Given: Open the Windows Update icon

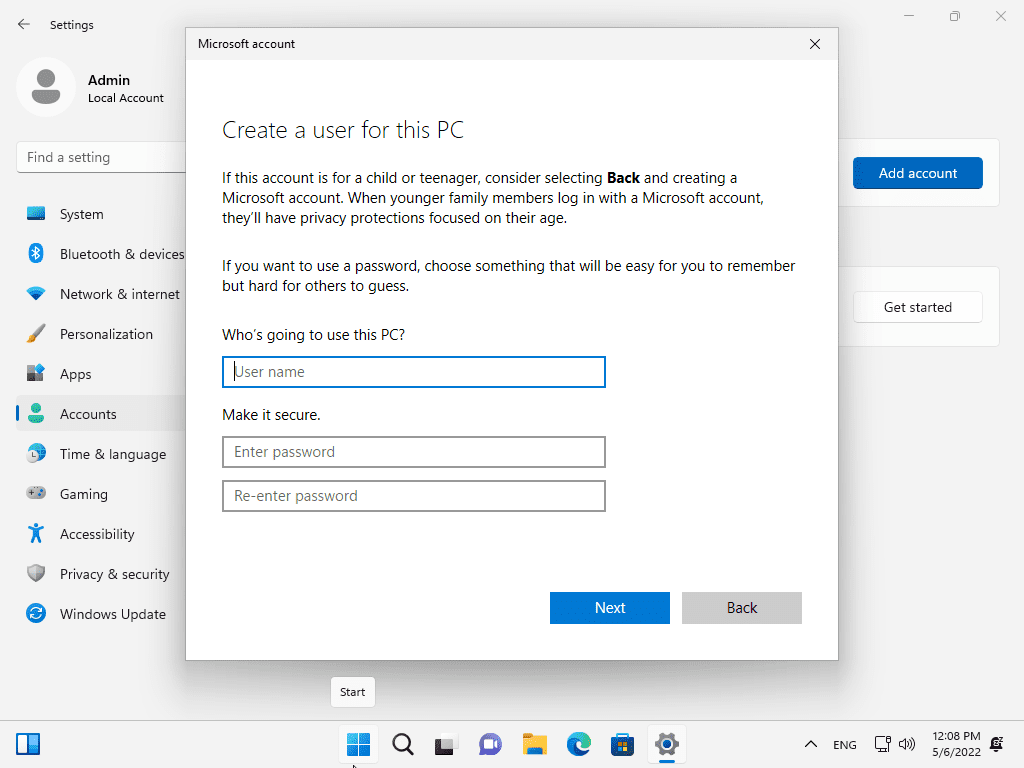Looking at the screenshot, I should (36, 614).
